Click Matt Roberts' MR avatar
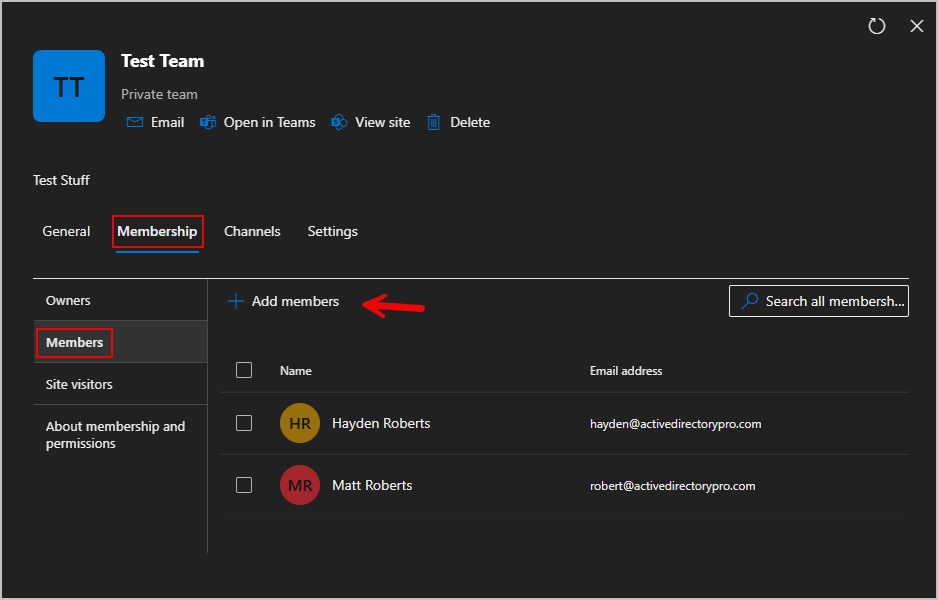 coord(299,485)
